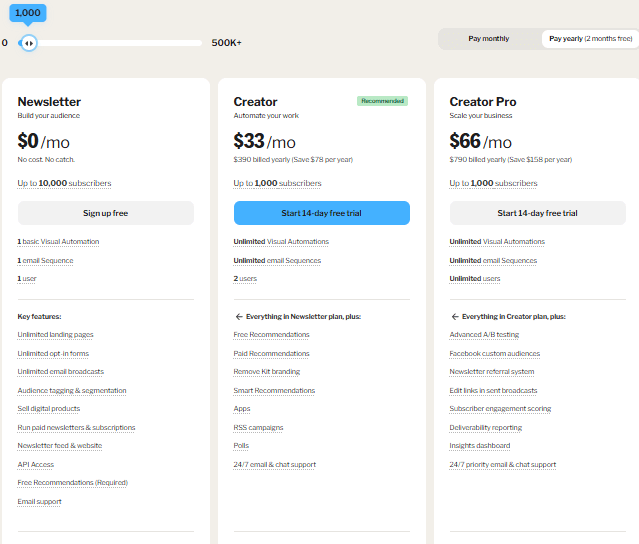Click the subscriber count slider handle
This screenshot has height=544, width=639.
coord(29,43)
